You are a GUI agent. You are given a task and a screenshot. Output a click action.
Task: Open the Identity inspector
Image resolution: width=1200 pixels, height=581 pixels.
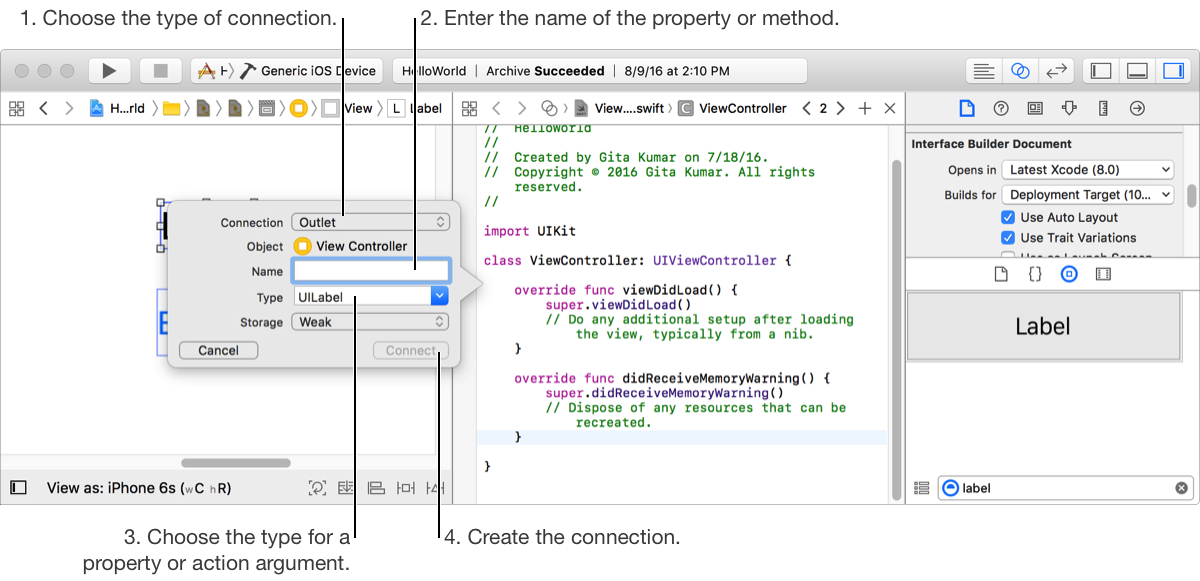(x=1035, y=108)
